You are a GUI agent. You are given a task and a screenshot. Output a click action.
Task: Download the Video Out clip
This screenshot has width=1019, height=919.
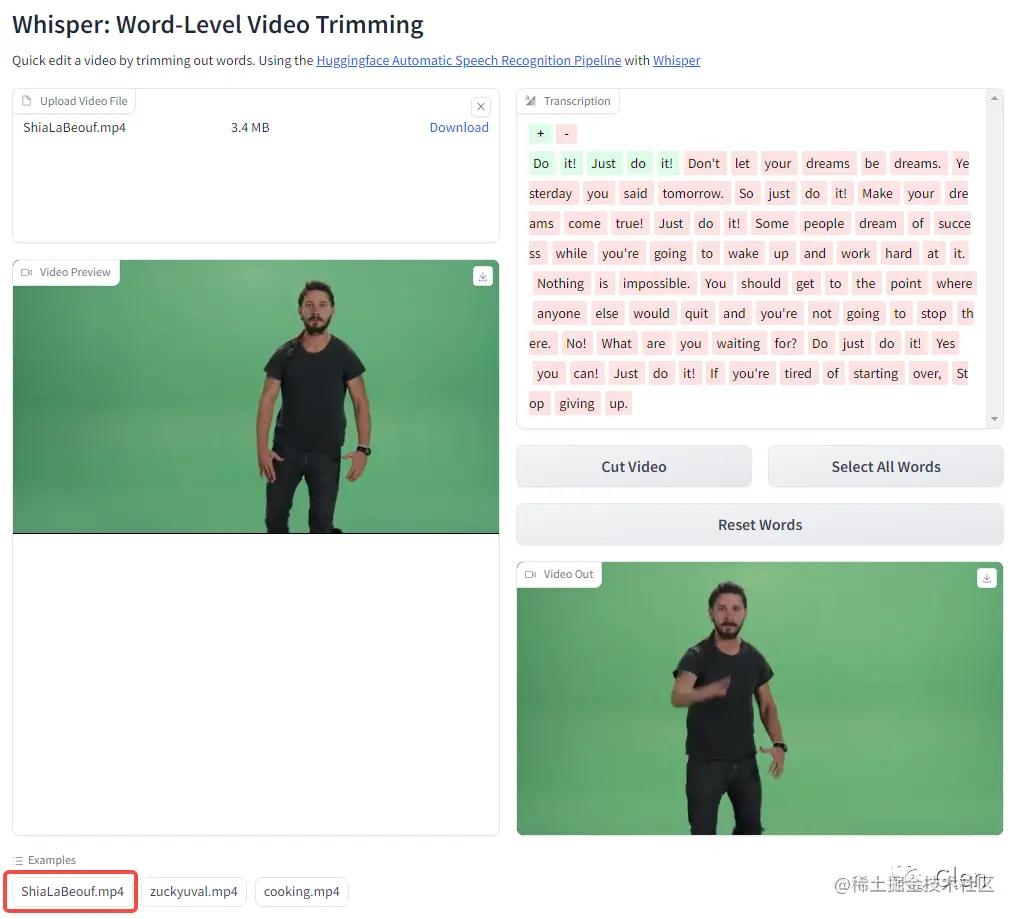click(x=987, y=578)
